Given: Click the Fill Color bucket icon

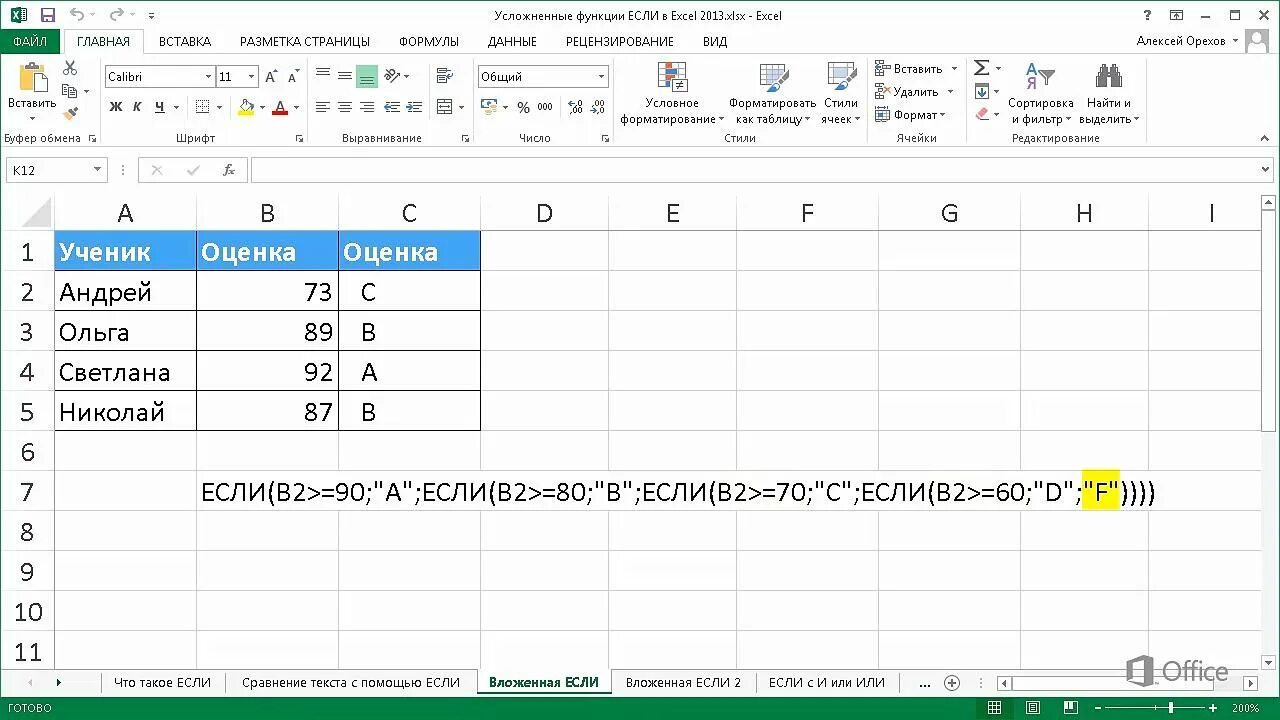Looking at the screenshot, I should click(x=246, y=107).
